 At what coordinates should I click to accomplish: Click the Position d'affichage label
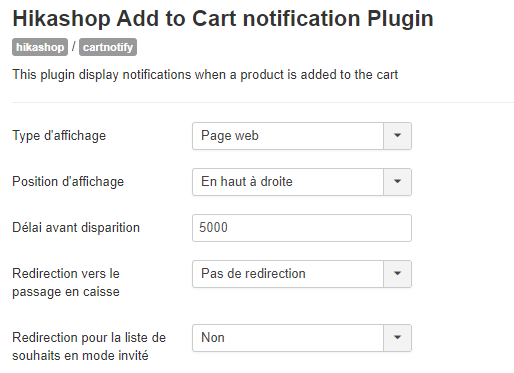pos(68,182)
